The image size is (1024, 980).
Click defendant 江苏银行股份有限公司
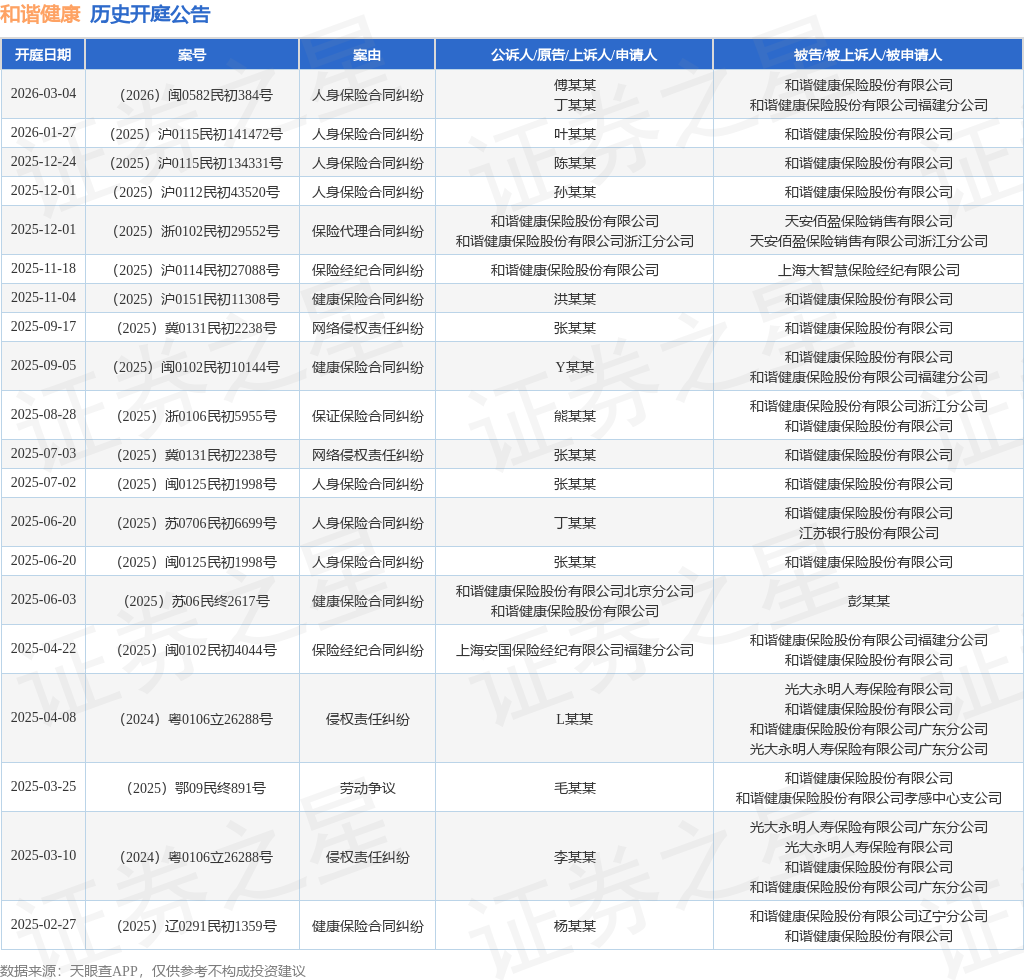coord(868,533)
